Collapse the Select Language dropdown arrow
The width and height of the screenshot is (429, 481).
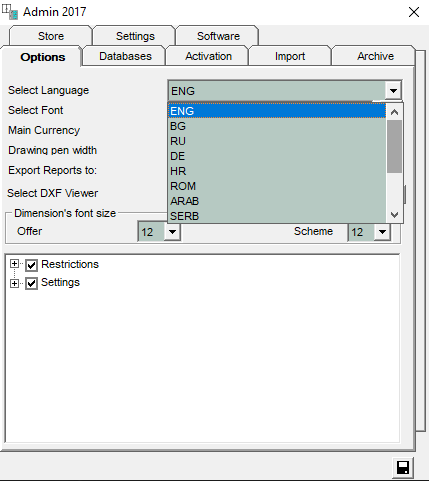tap(393, 90)
